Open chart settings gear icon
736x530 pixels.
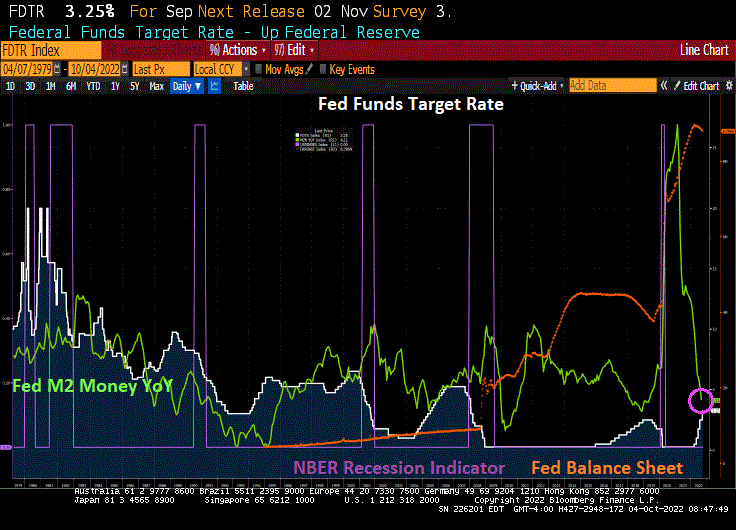727,86
